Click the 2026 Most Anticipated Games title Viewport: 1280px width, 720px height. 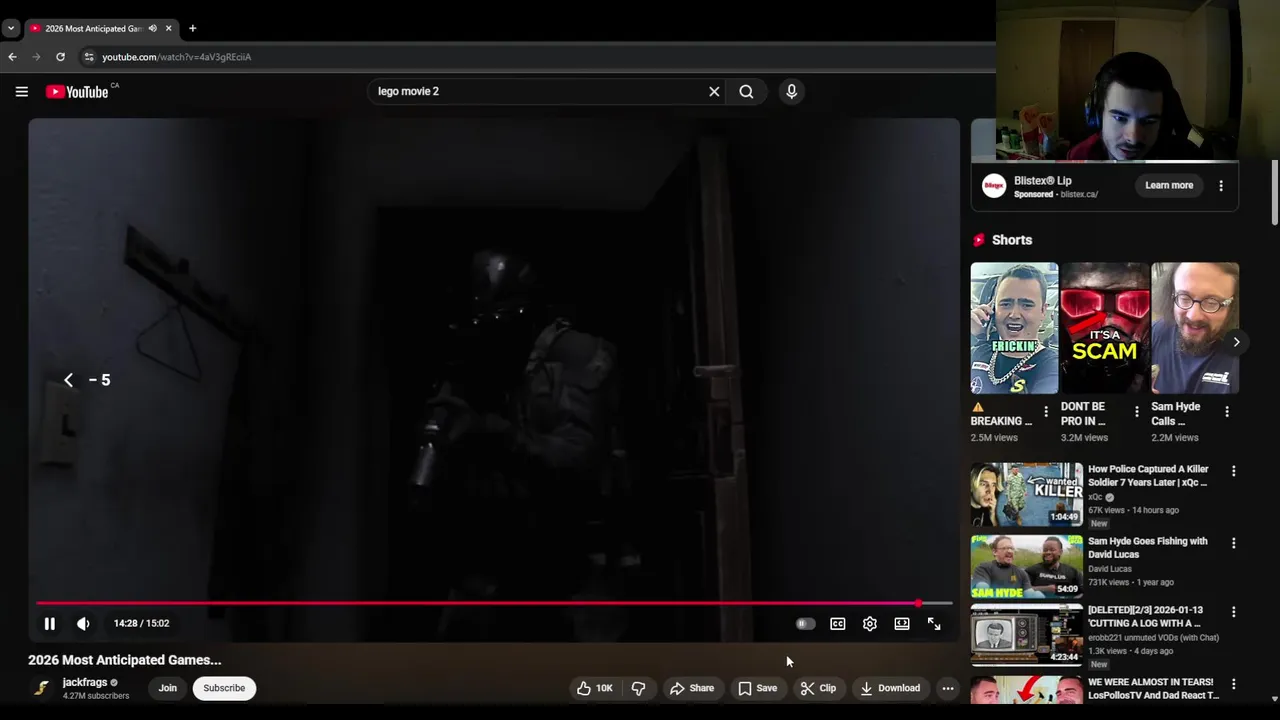point(125,660)
